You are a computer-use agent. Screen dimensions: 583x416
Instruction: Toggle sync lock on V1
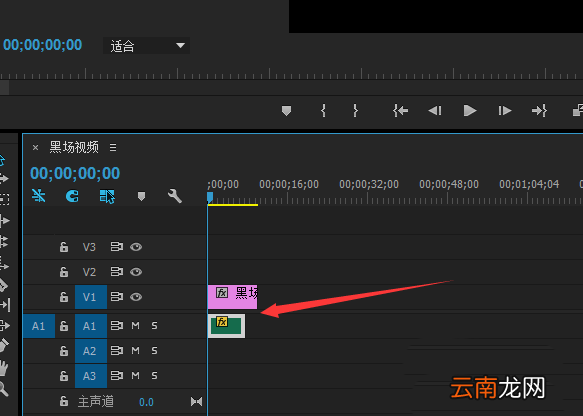tap(117, 297)
